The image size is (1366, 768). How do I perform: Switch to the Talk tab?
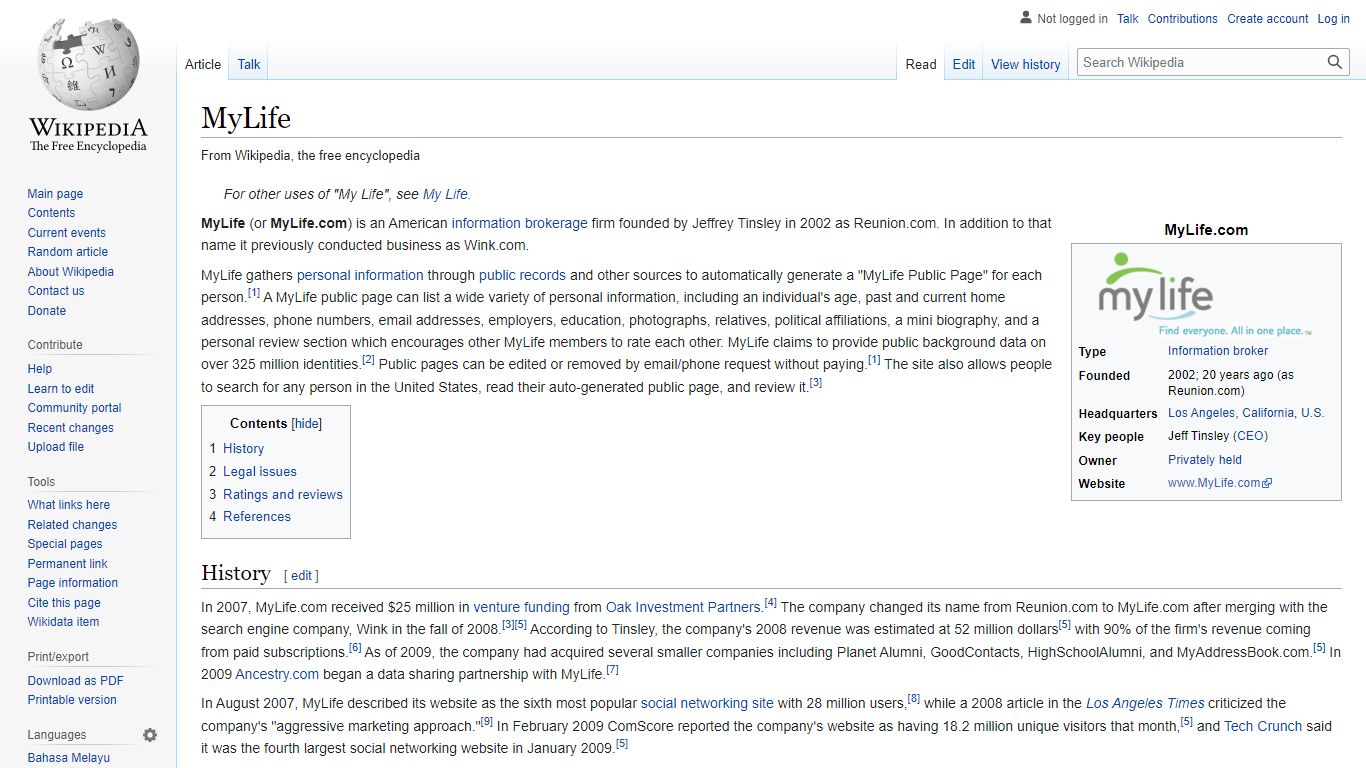(x=249, y=64)
